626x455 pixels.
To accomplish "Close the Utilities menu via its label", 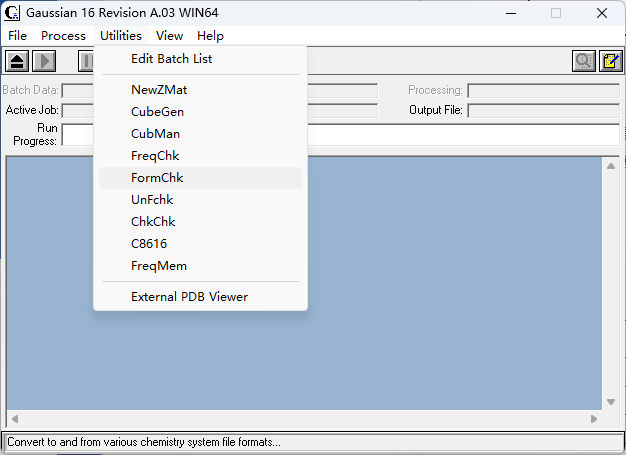I will 121,36.
